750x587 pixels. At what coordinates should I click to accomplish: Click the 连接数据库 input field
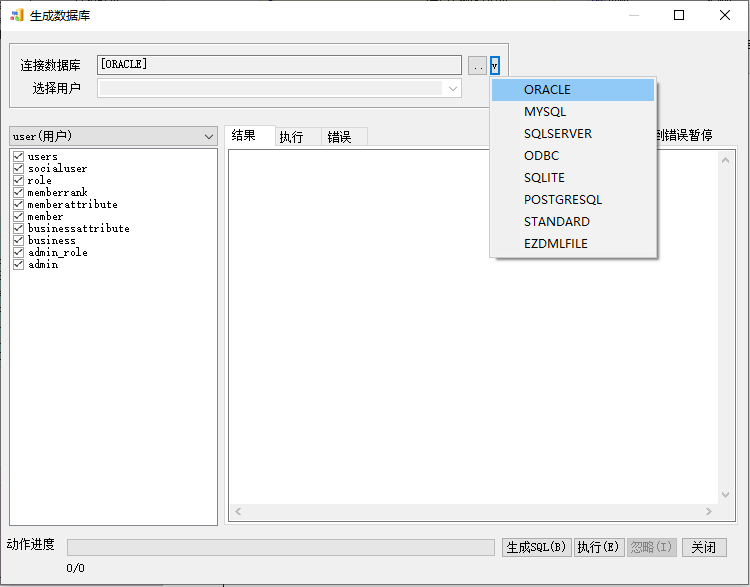tap(279, 65)
